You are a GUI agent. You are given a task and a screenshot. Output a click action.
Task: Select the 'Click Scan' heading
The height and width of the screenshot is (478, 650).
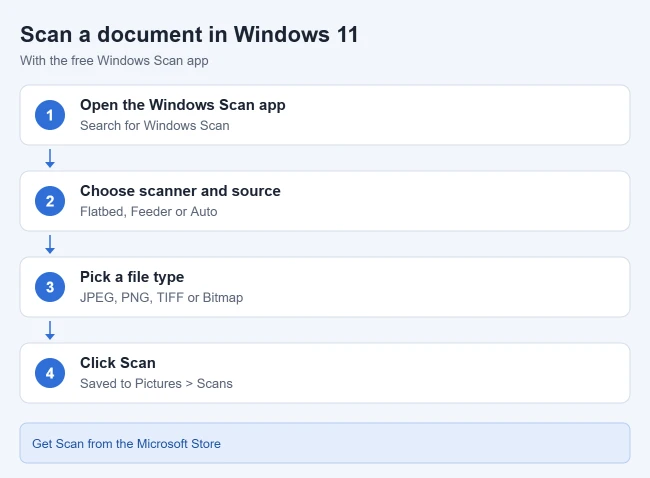click(118, 363)
